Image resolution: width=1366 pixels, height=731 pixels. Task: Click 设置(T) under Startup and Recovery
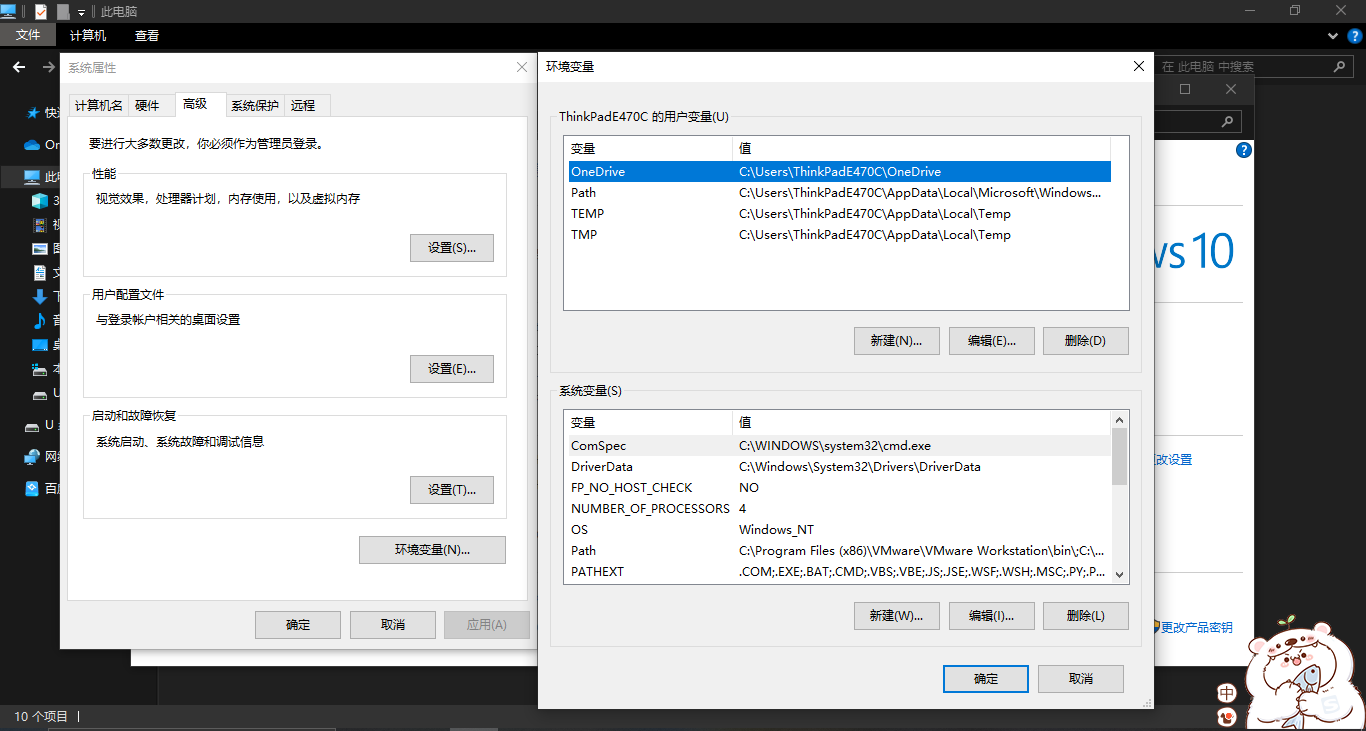452,489
